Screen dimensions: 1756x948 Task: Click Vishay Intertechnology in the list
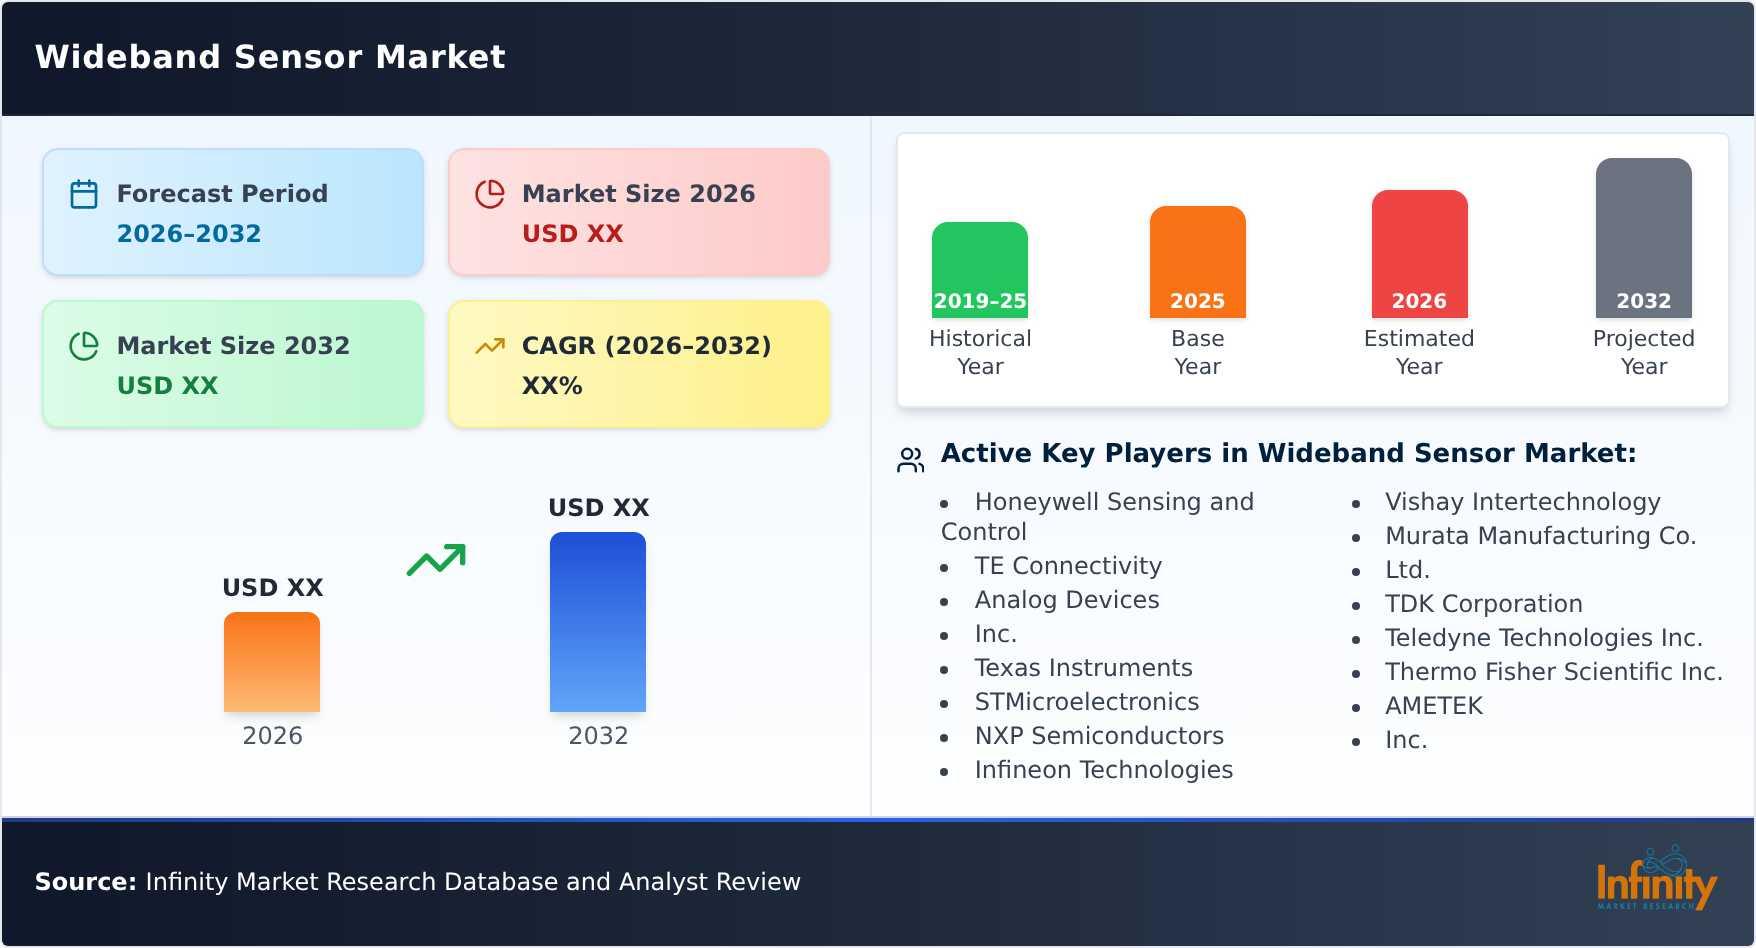coord(1522,502)
